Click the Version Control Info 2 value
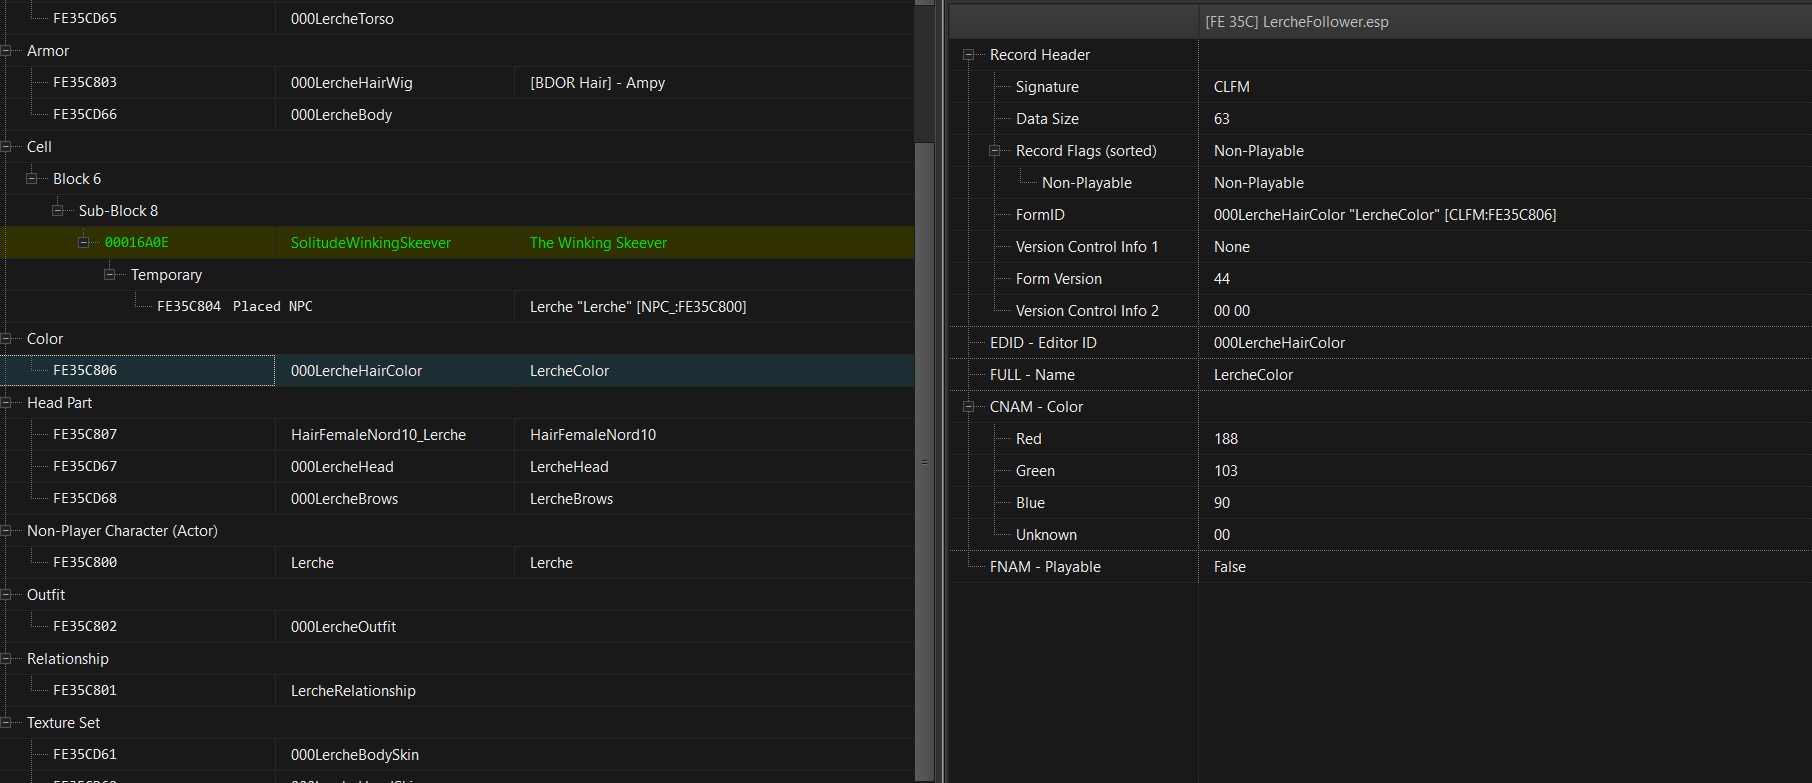The width and height of the screenshot is (1812, 783). pos(1232,311)
